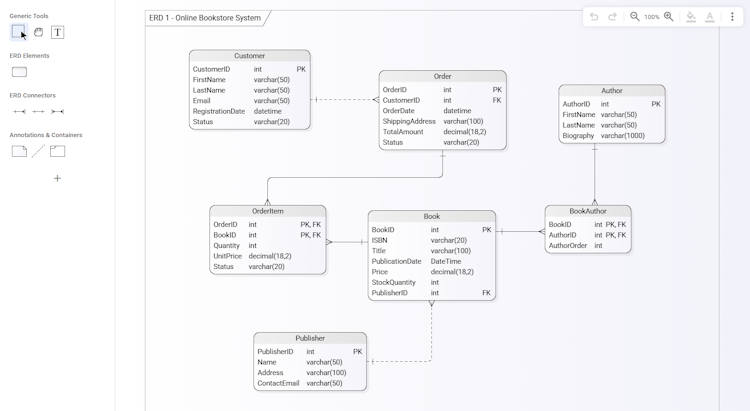Select the ERD 1 diagram title tab
750x411 pixels.
point(206,18)
